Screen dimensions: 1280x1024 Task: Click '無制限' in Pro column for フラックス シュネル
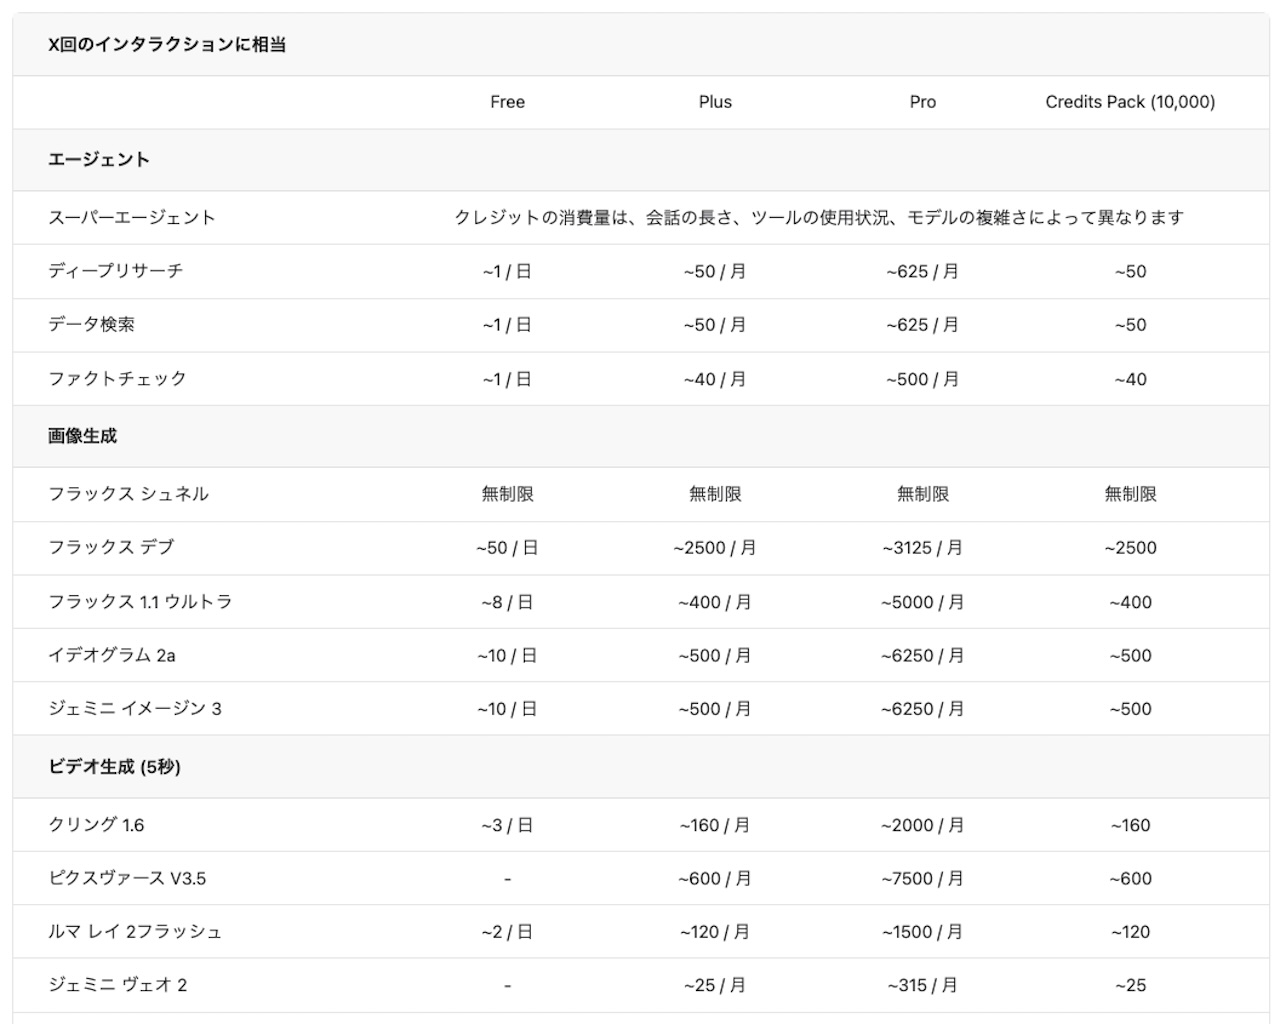coord(923,494)
